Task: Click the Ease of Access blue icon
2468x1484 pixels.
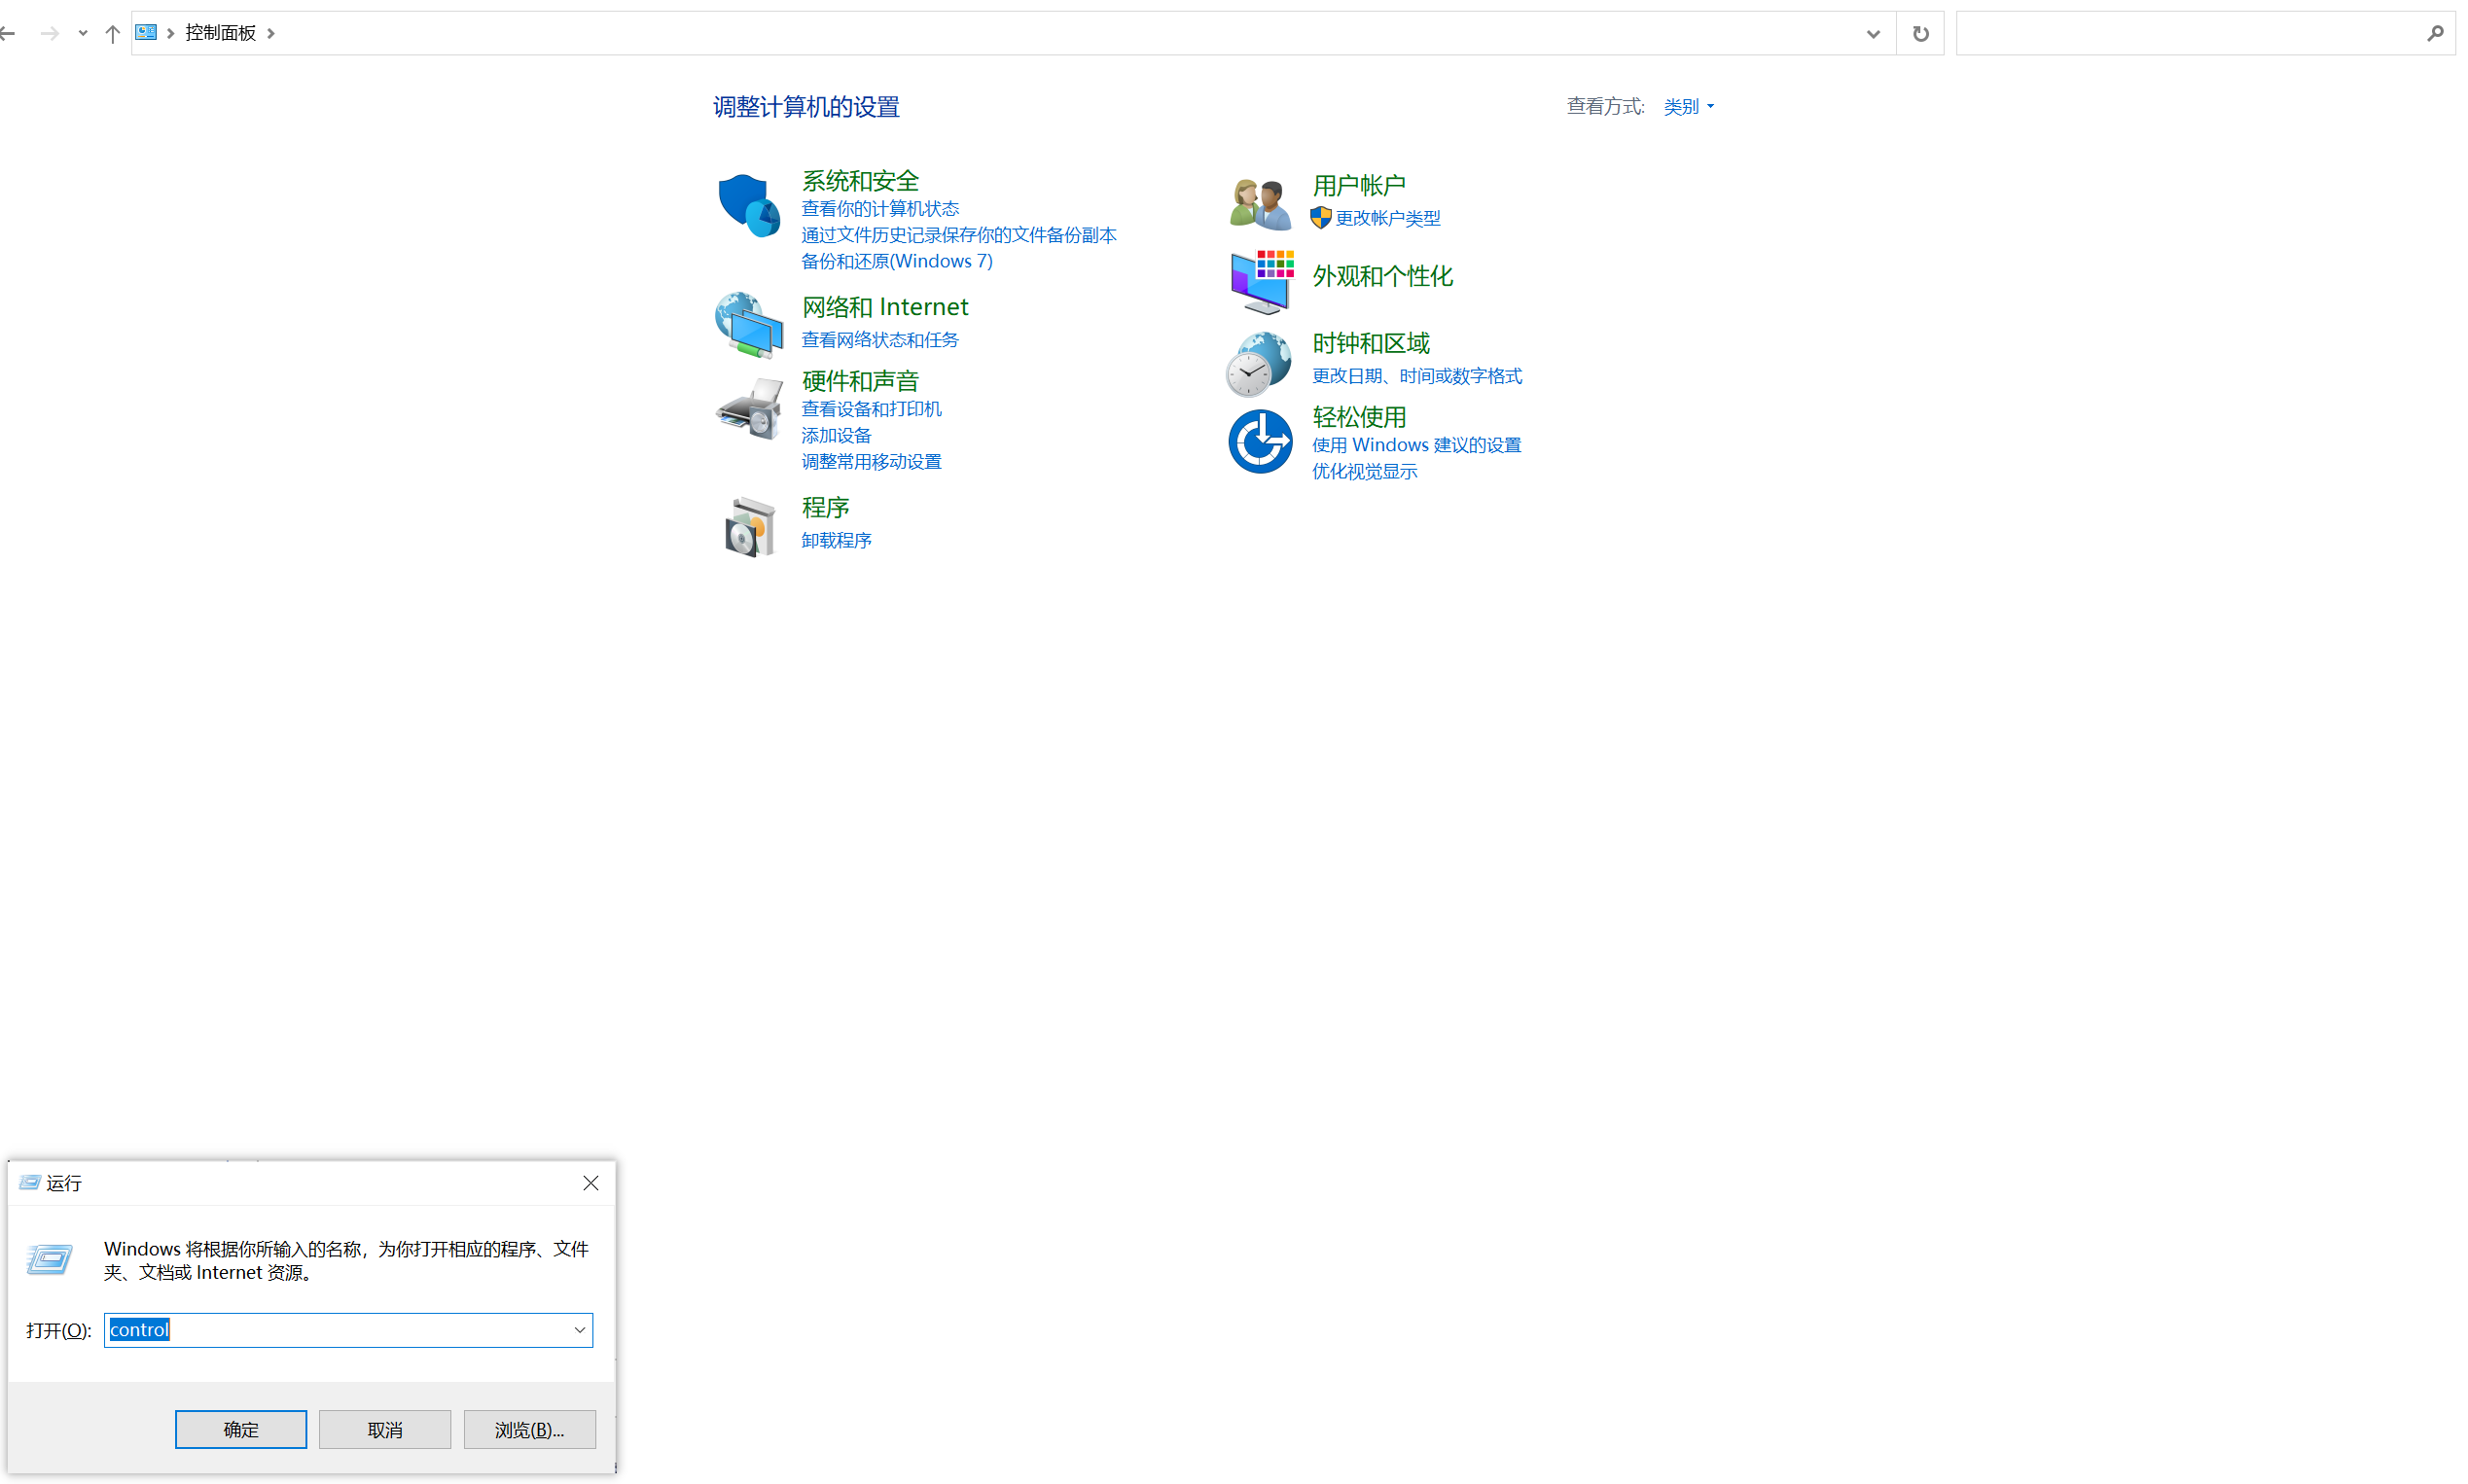Action: tap(1260, 441)
